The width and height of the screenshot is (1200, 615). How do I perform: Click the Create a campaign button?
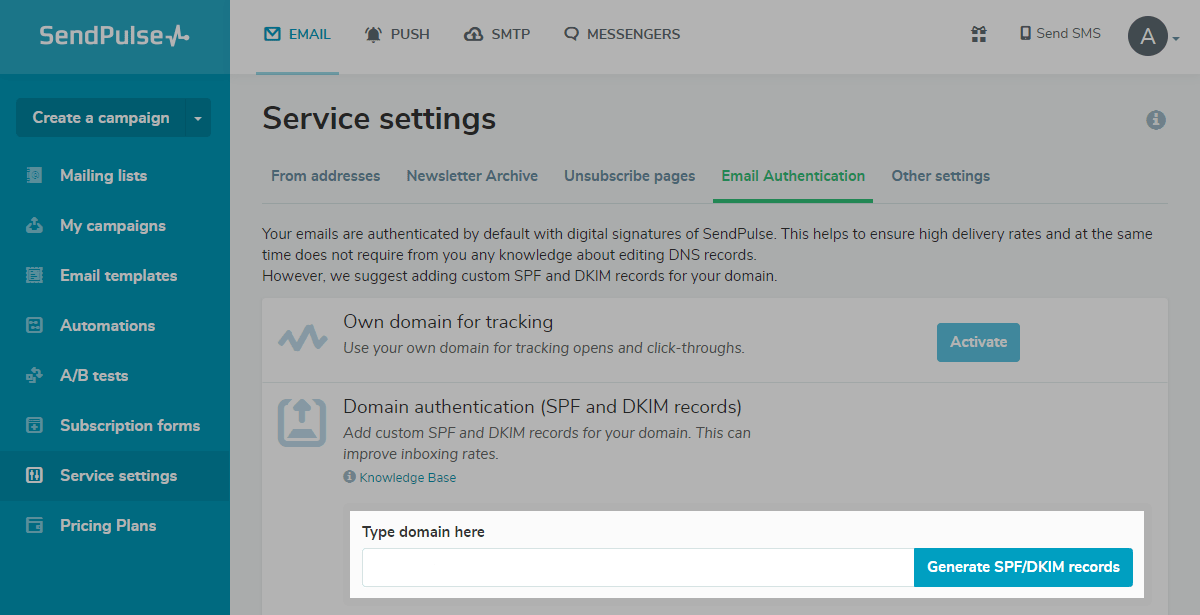100,118
